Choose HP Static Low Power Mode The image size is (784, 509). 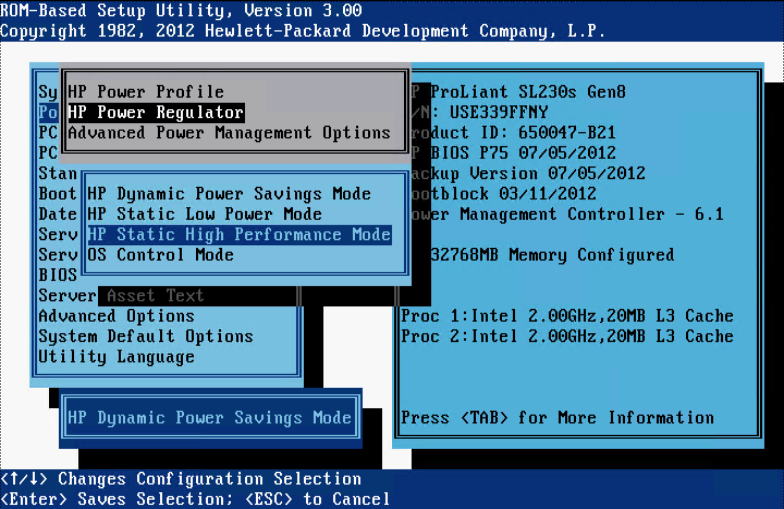tap(204, 214)
